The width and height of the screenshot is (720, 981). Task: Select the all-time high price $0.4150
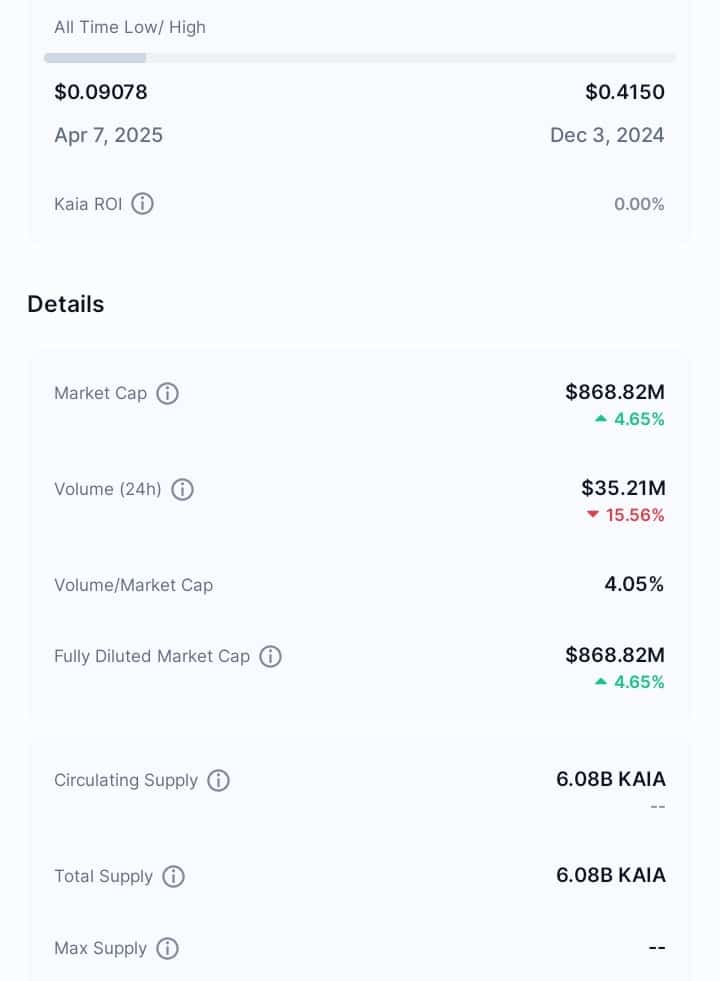click(x=625, y=92)
